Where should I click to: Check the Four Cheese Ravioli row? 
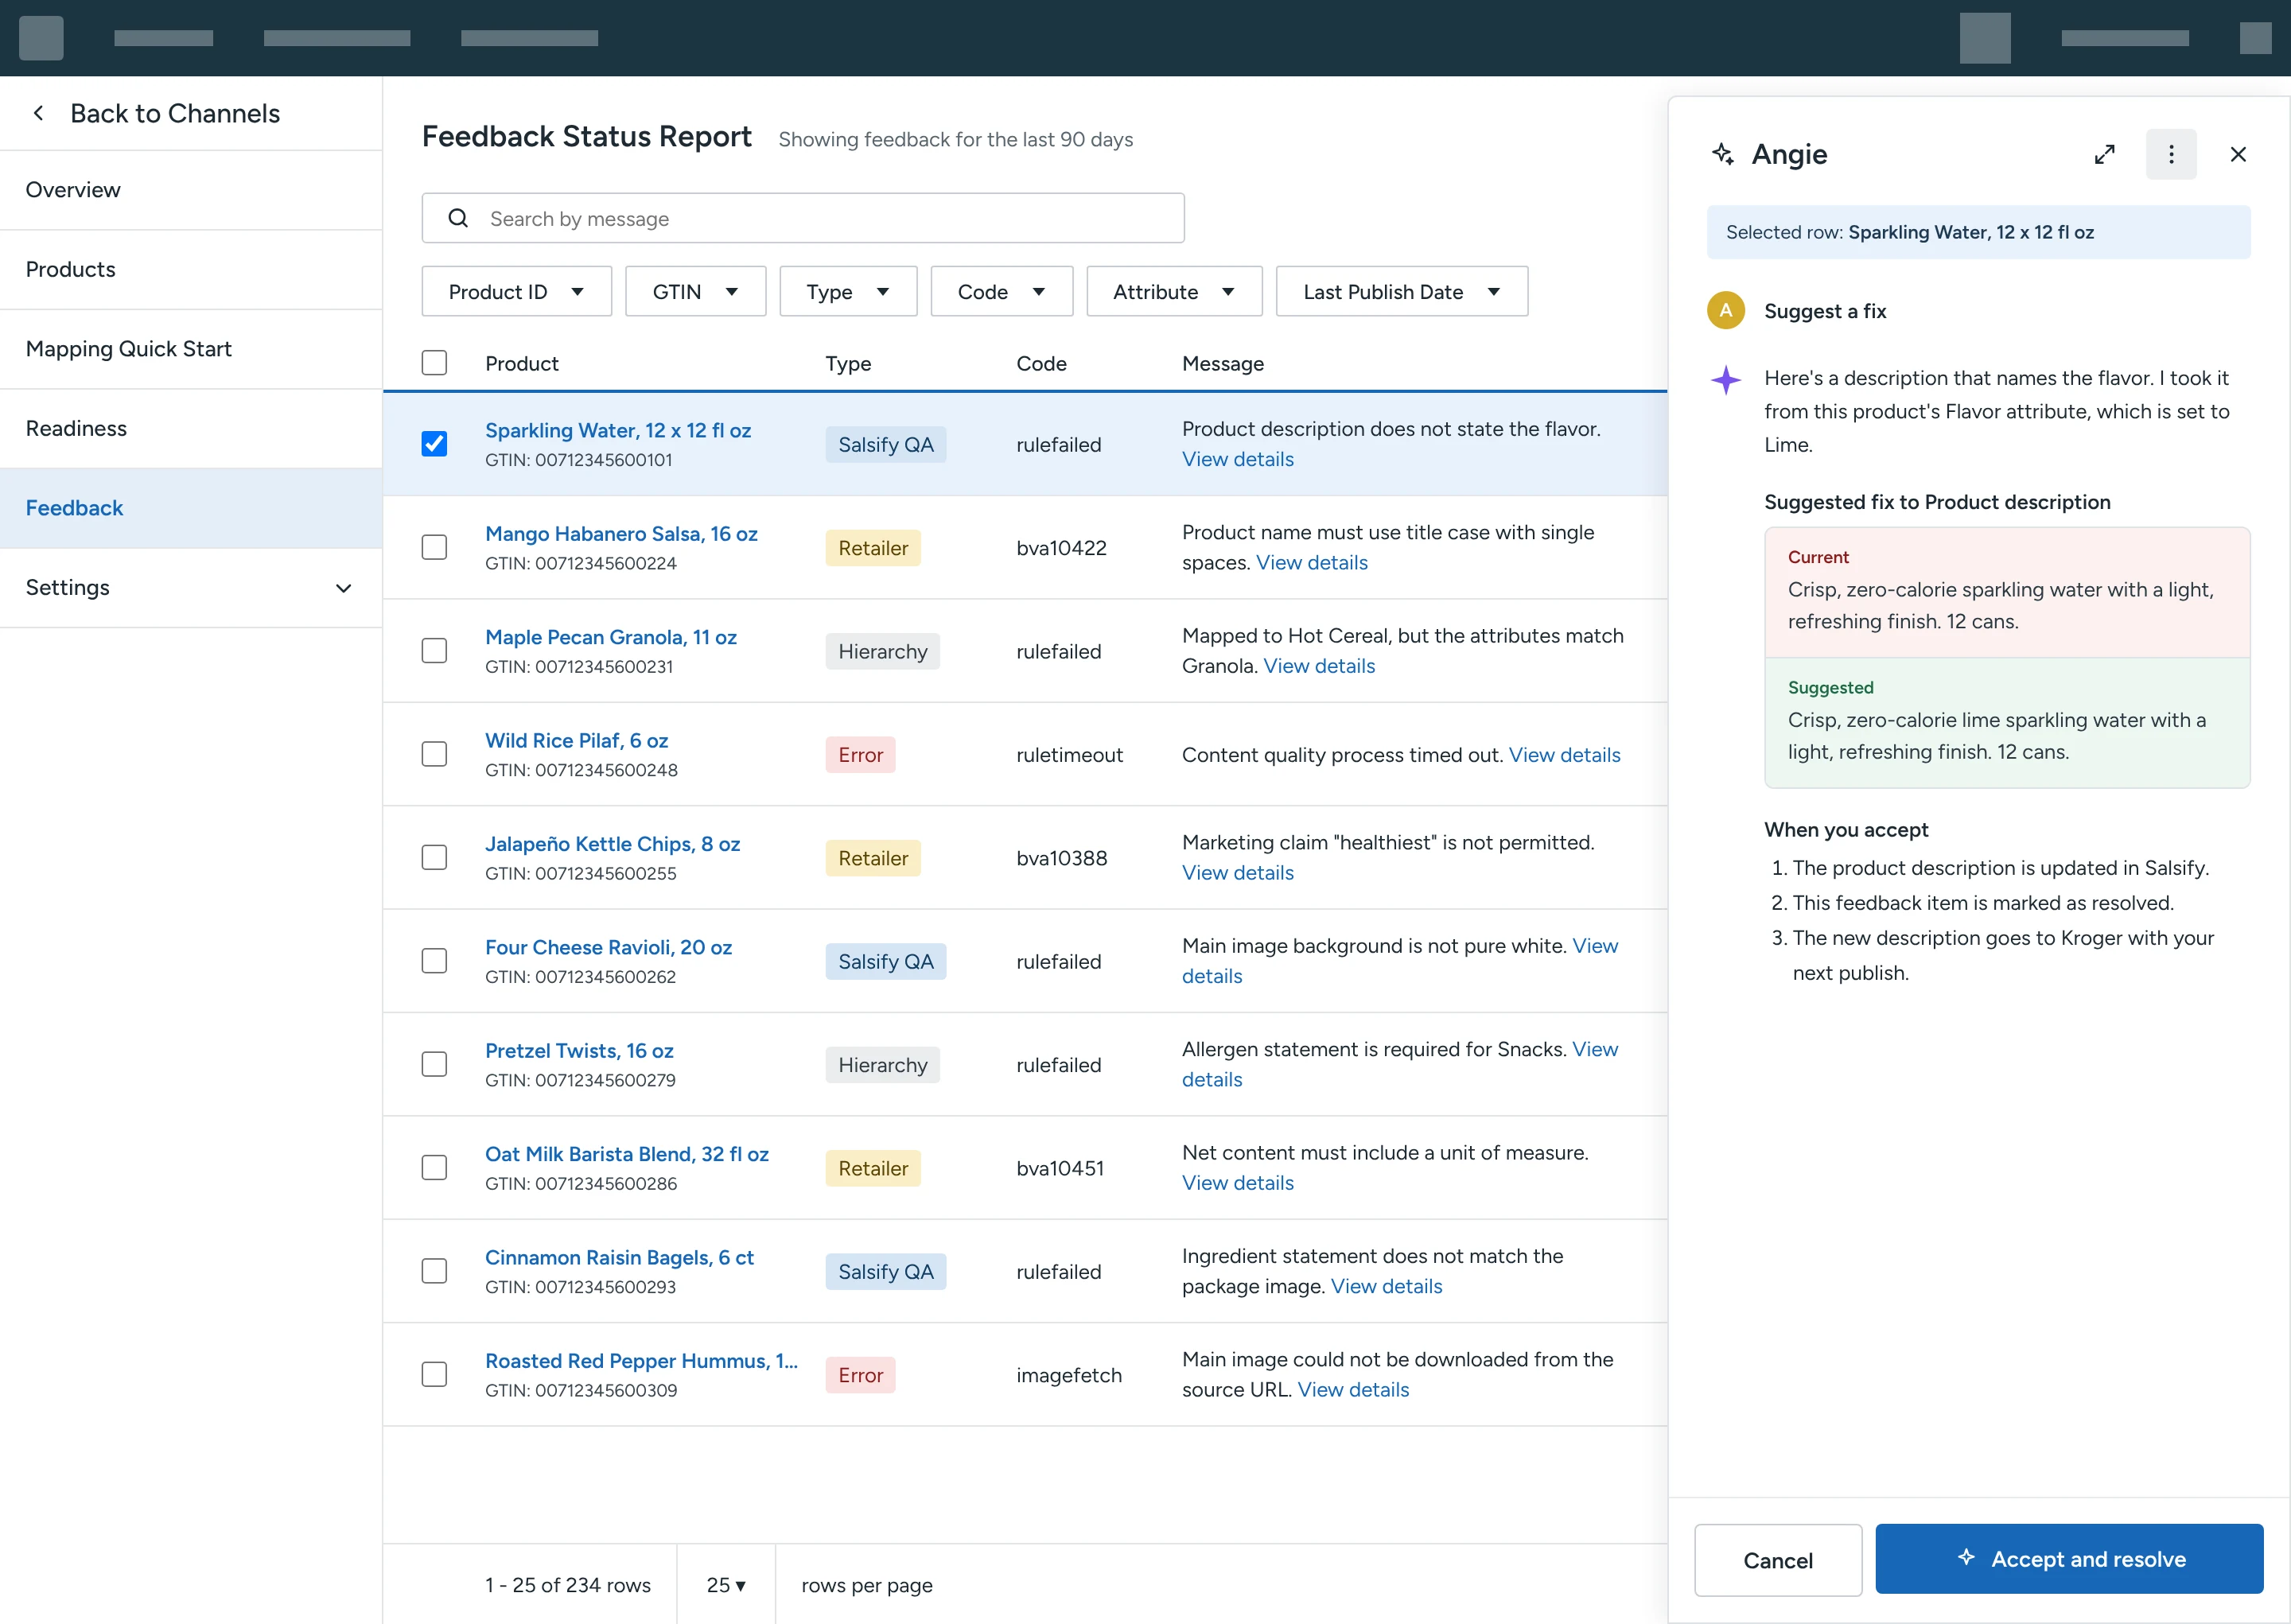pos(434,961)
